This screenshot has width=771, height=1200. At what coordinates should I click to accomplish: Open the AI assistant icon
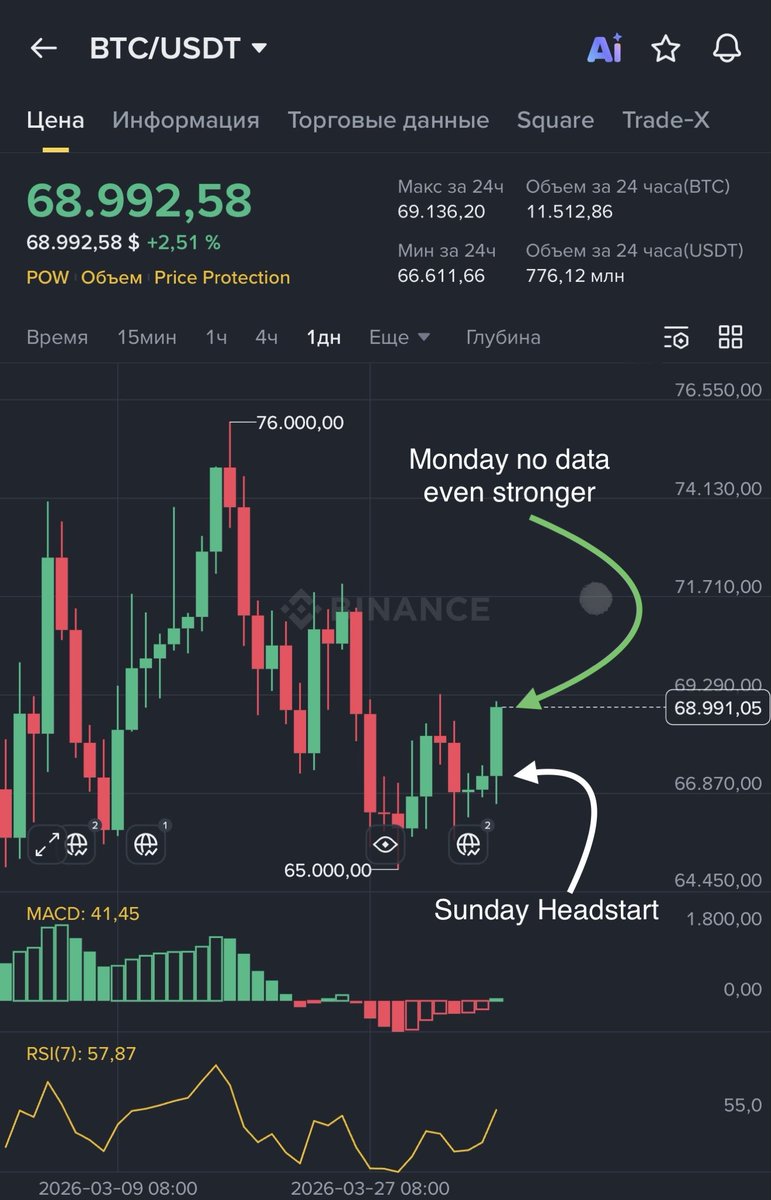[605, 48]
